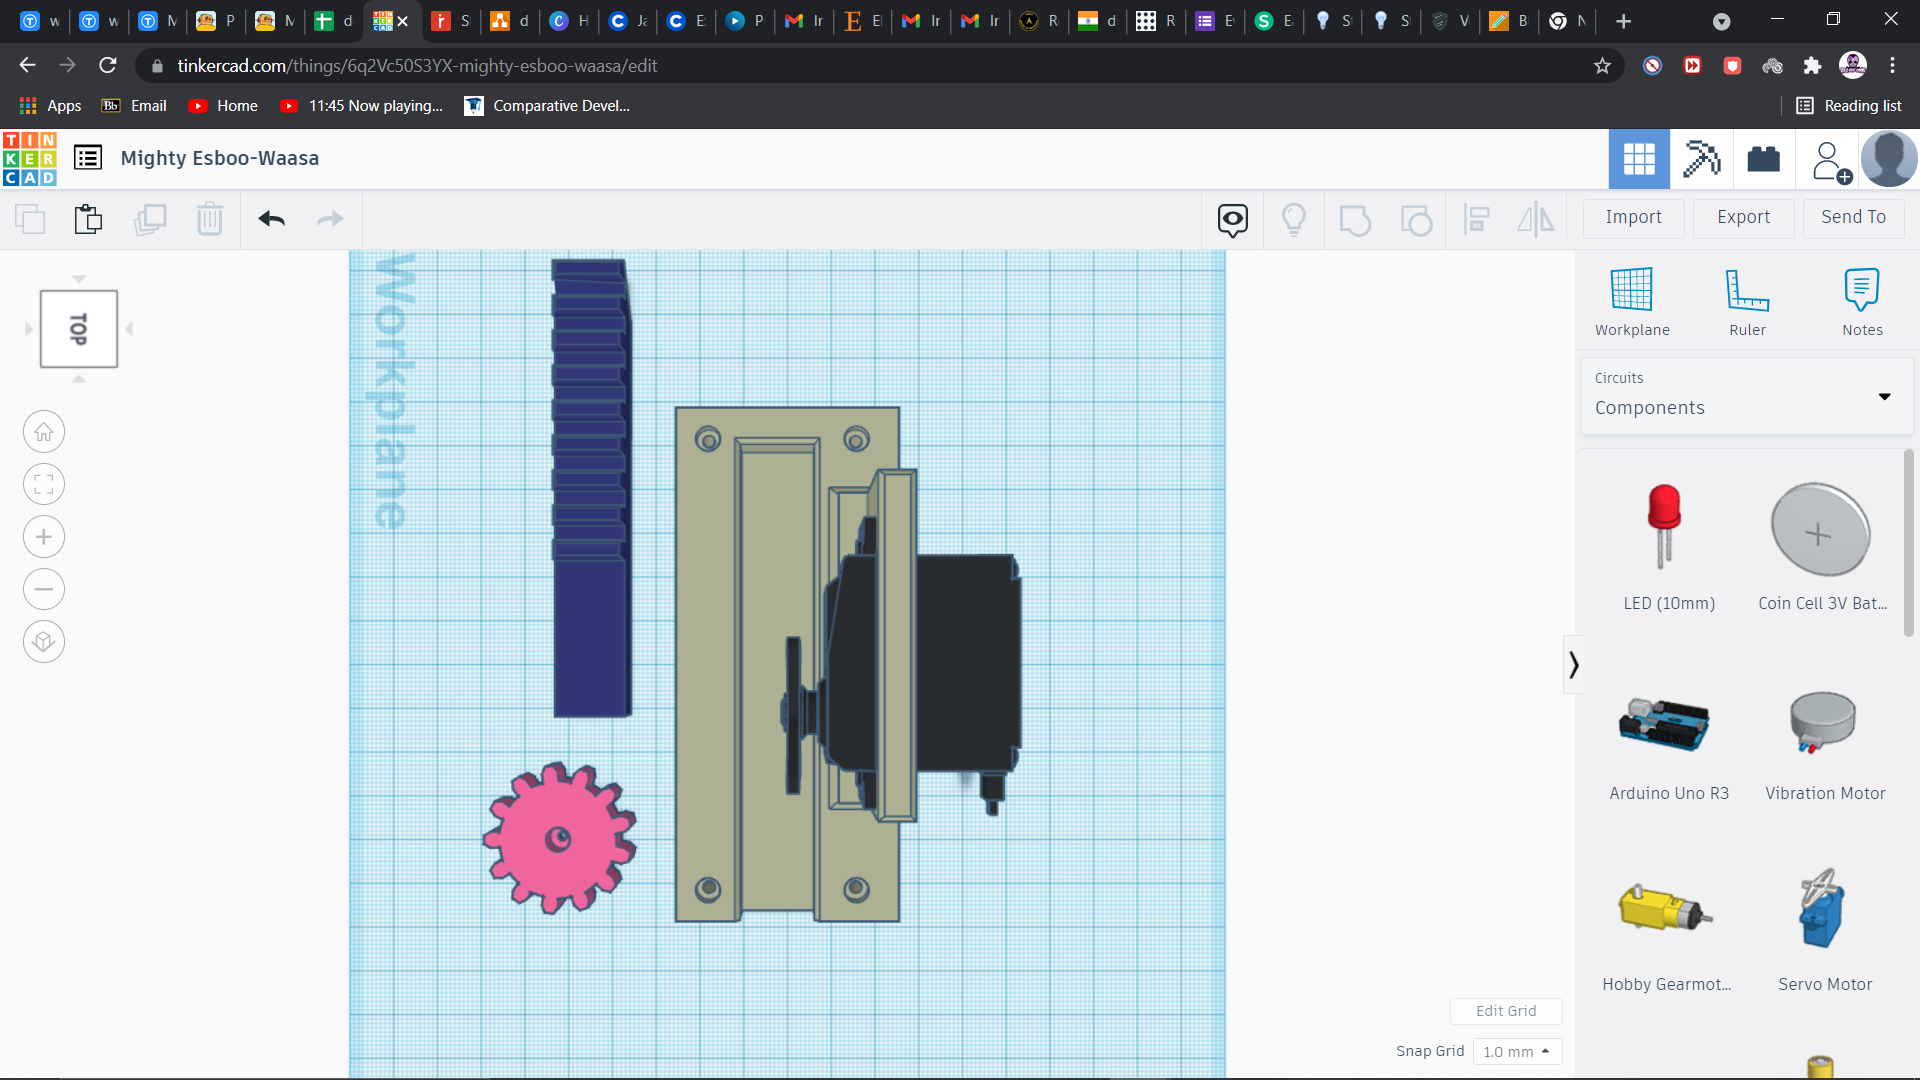Switch to Bricks mode via the Lego icon
The height and width of the screenshot is (1080, 1920).
(1762, 158)
